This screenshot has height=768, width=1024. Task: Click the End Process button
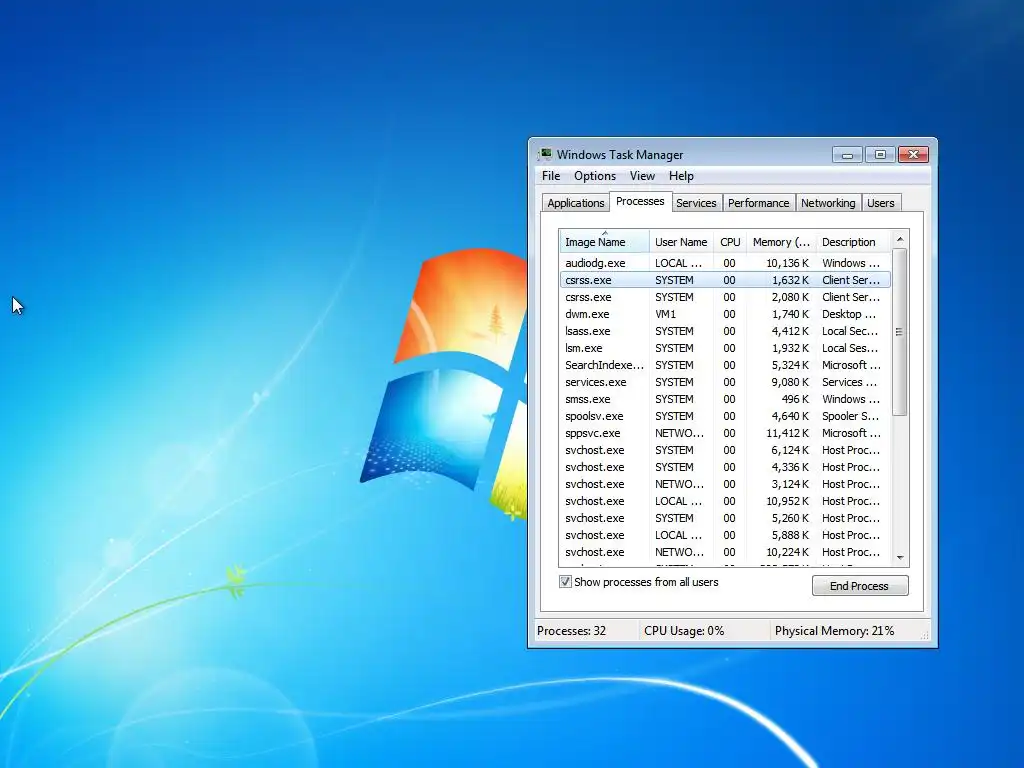[x=859, y=586]
